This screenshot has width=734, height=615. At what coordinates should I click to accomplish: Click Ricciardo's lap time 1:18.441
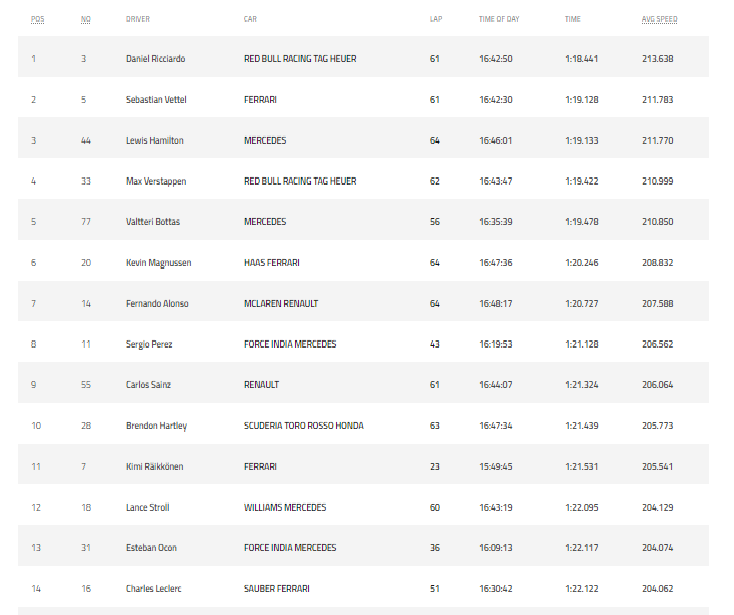point(581,59)
